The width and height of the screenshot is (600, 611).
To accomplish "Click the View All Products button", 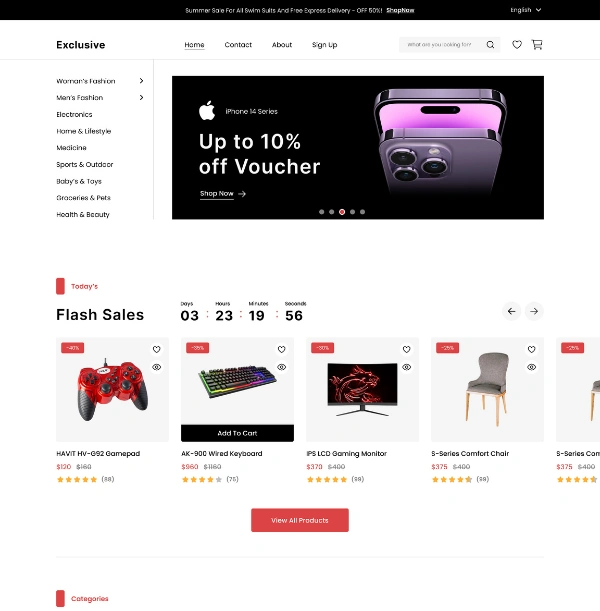I will (300, 520).
